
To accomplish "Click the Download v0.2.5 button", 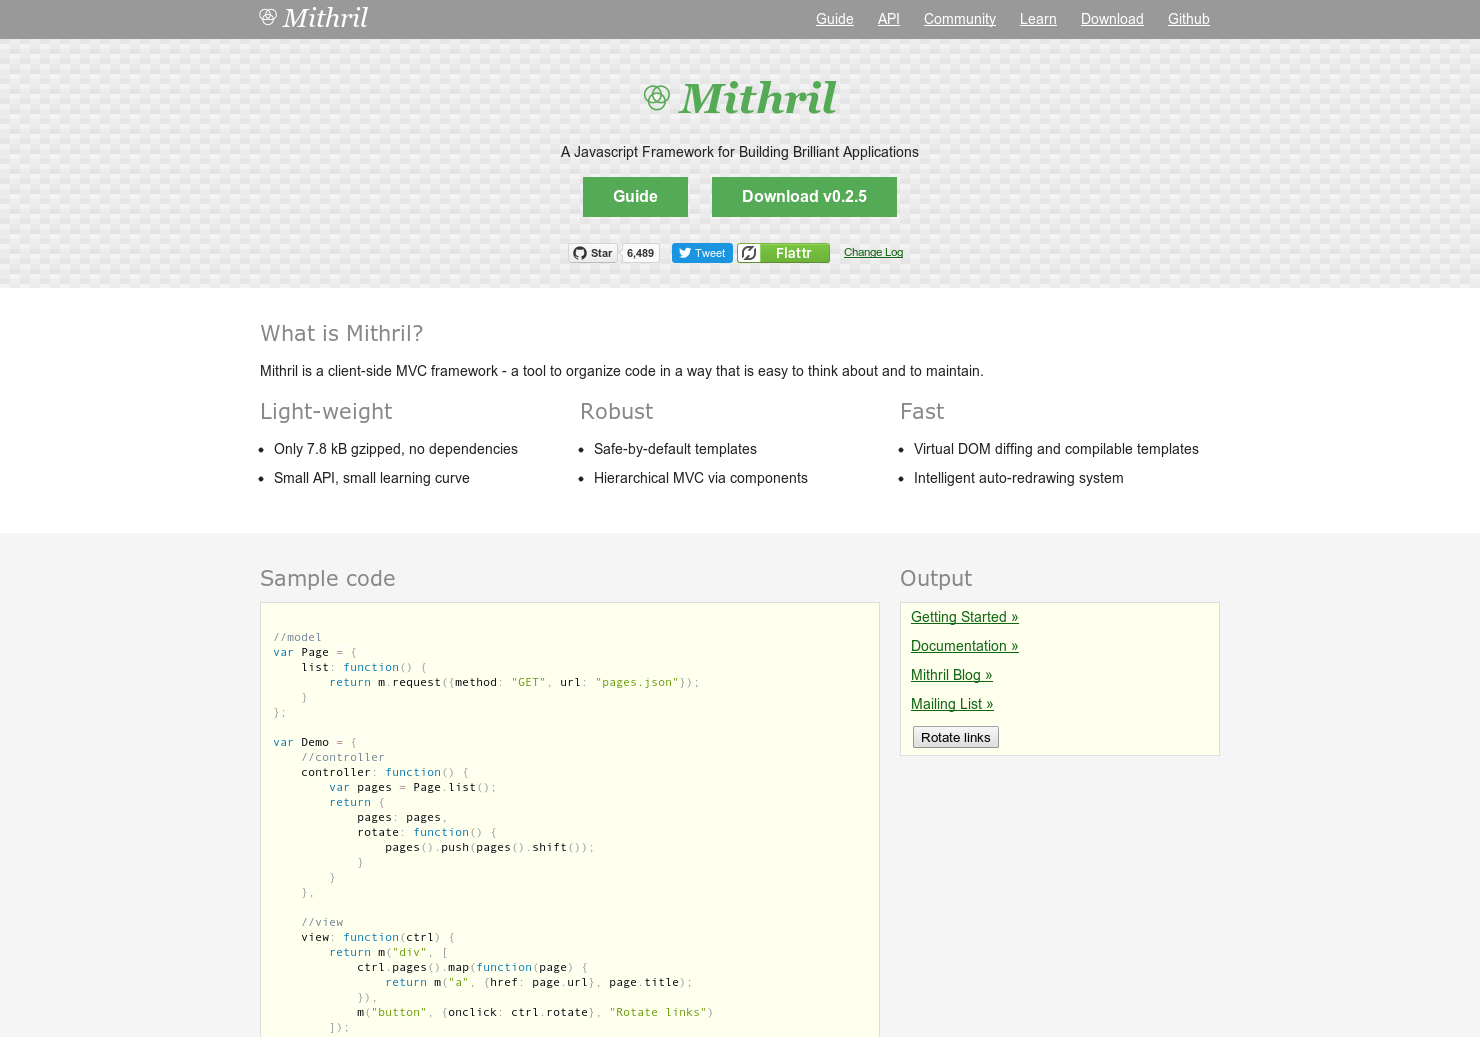I will [x=804, y=197].
